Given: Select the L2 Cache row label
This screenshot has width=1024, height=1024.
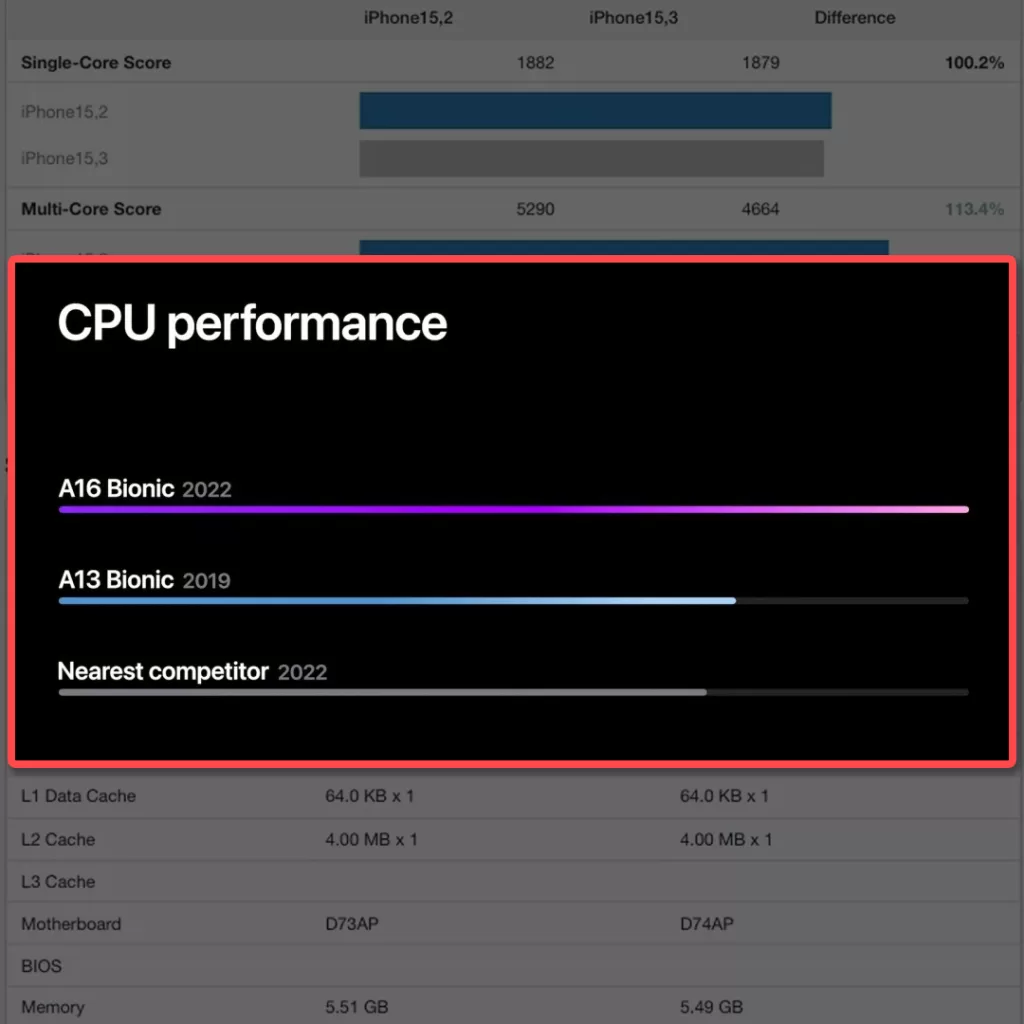Looking at the screenshot, I should coord(58,839).
